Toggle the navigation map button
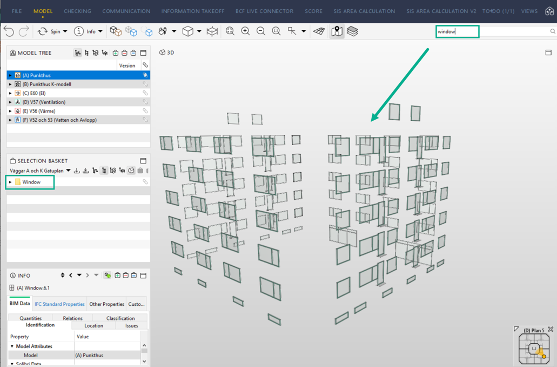 (337, 32)
